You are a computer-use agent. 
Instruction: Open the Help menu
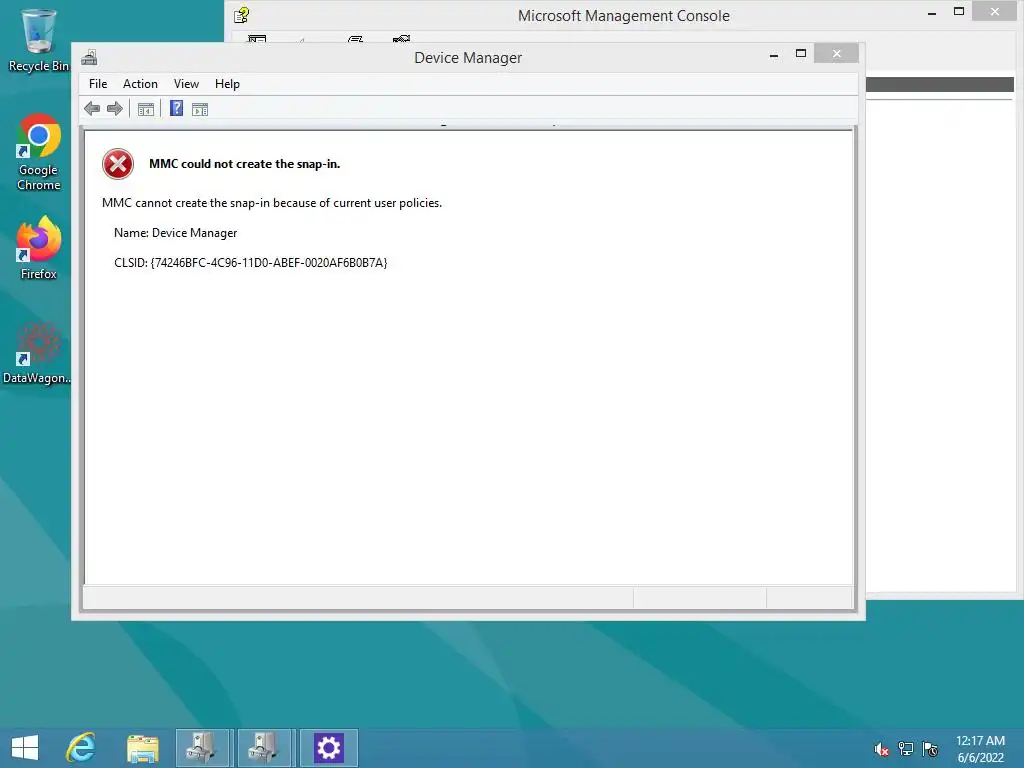(x=227, y=84)
